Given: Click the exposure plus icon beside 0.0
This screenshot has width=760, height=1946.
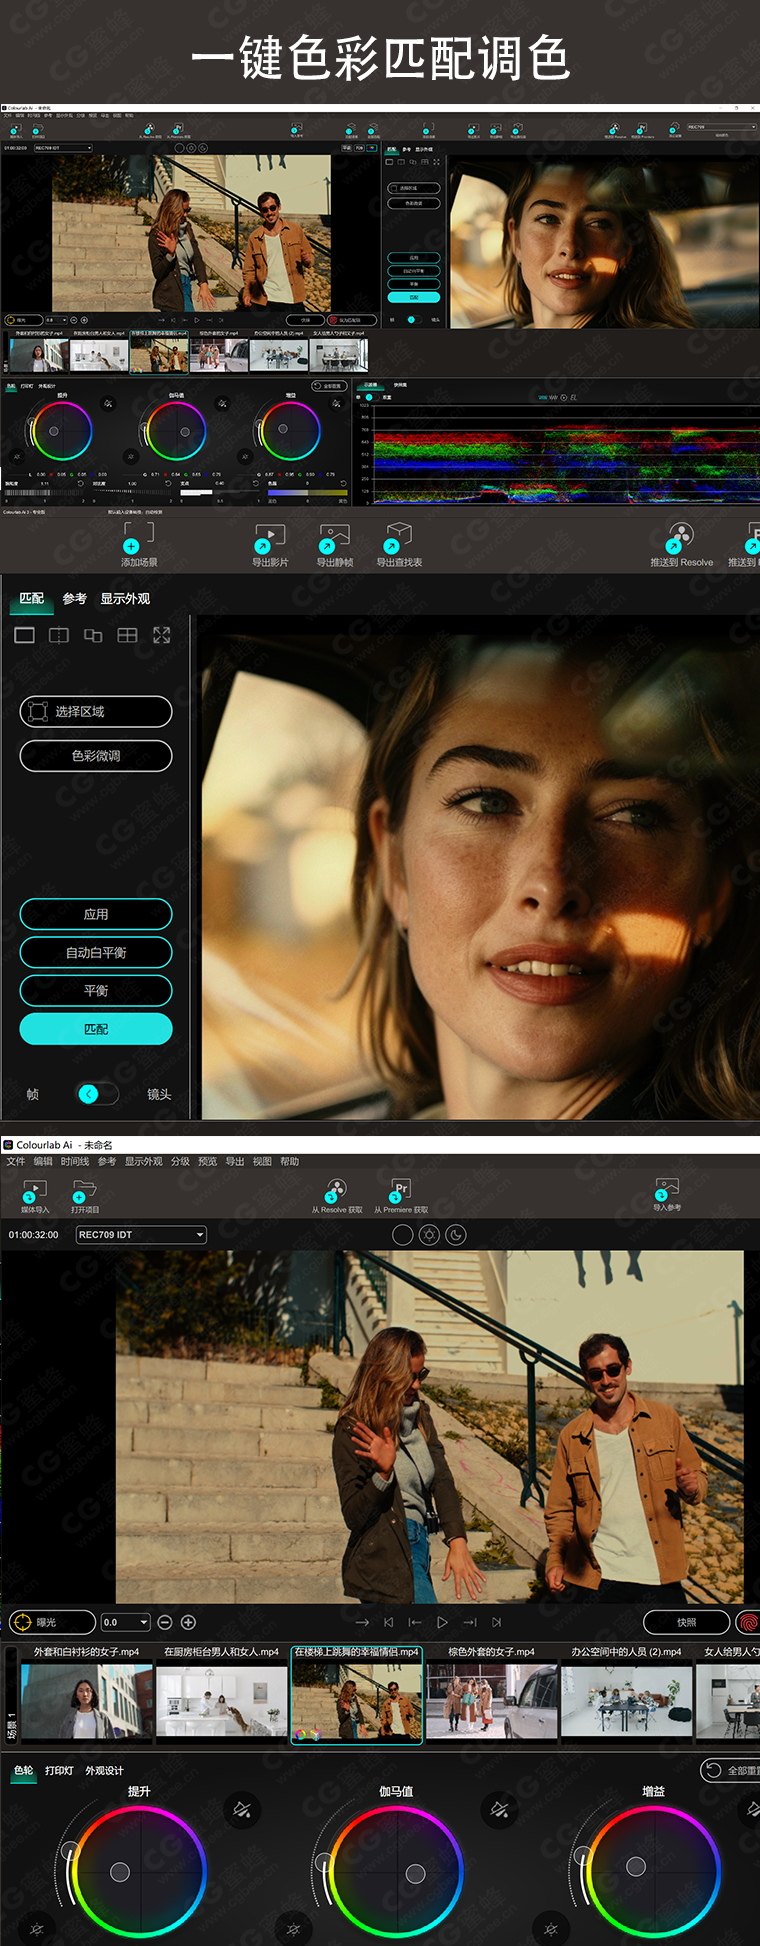Looking at the screenshot, I should tap(188, 1622).
